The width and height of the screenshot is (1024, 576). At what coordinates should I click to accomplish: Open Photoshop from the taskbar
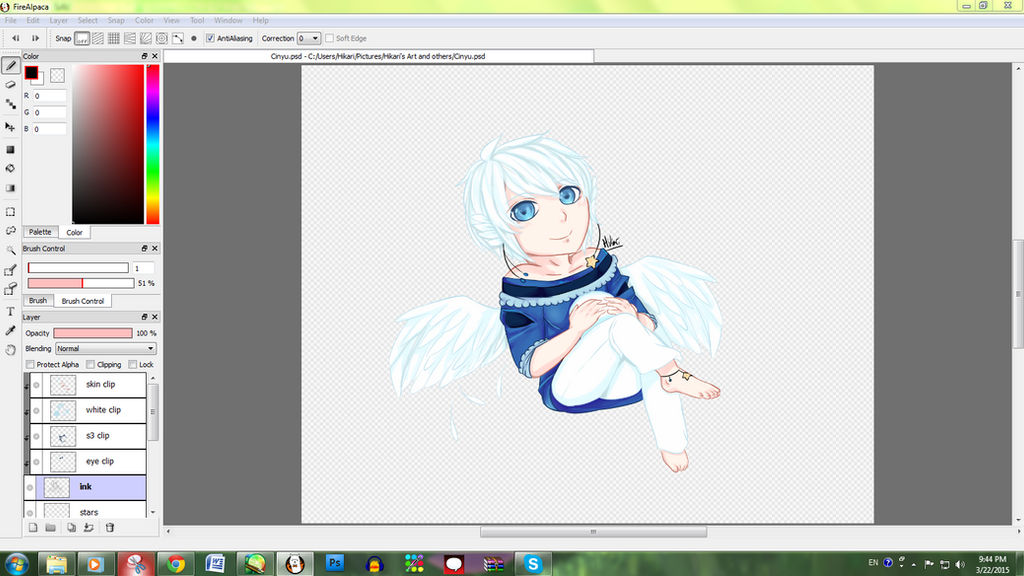334,563
